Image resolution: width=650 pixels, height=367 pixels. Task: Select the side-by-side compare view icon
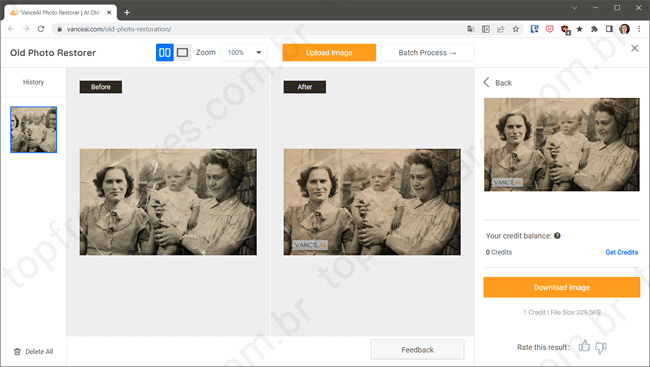165,53
